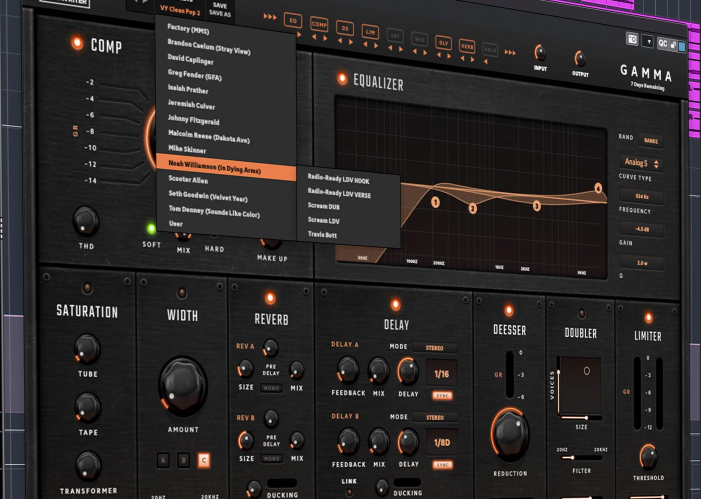Click the VERB chain slot icon
Viewport: 701px width, 499px height.
[x=467, y=46]
